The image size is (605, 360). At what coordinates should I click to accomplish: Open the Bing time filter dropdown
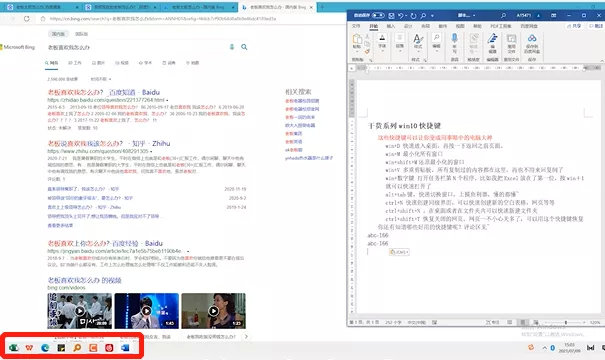click(101, 79)
